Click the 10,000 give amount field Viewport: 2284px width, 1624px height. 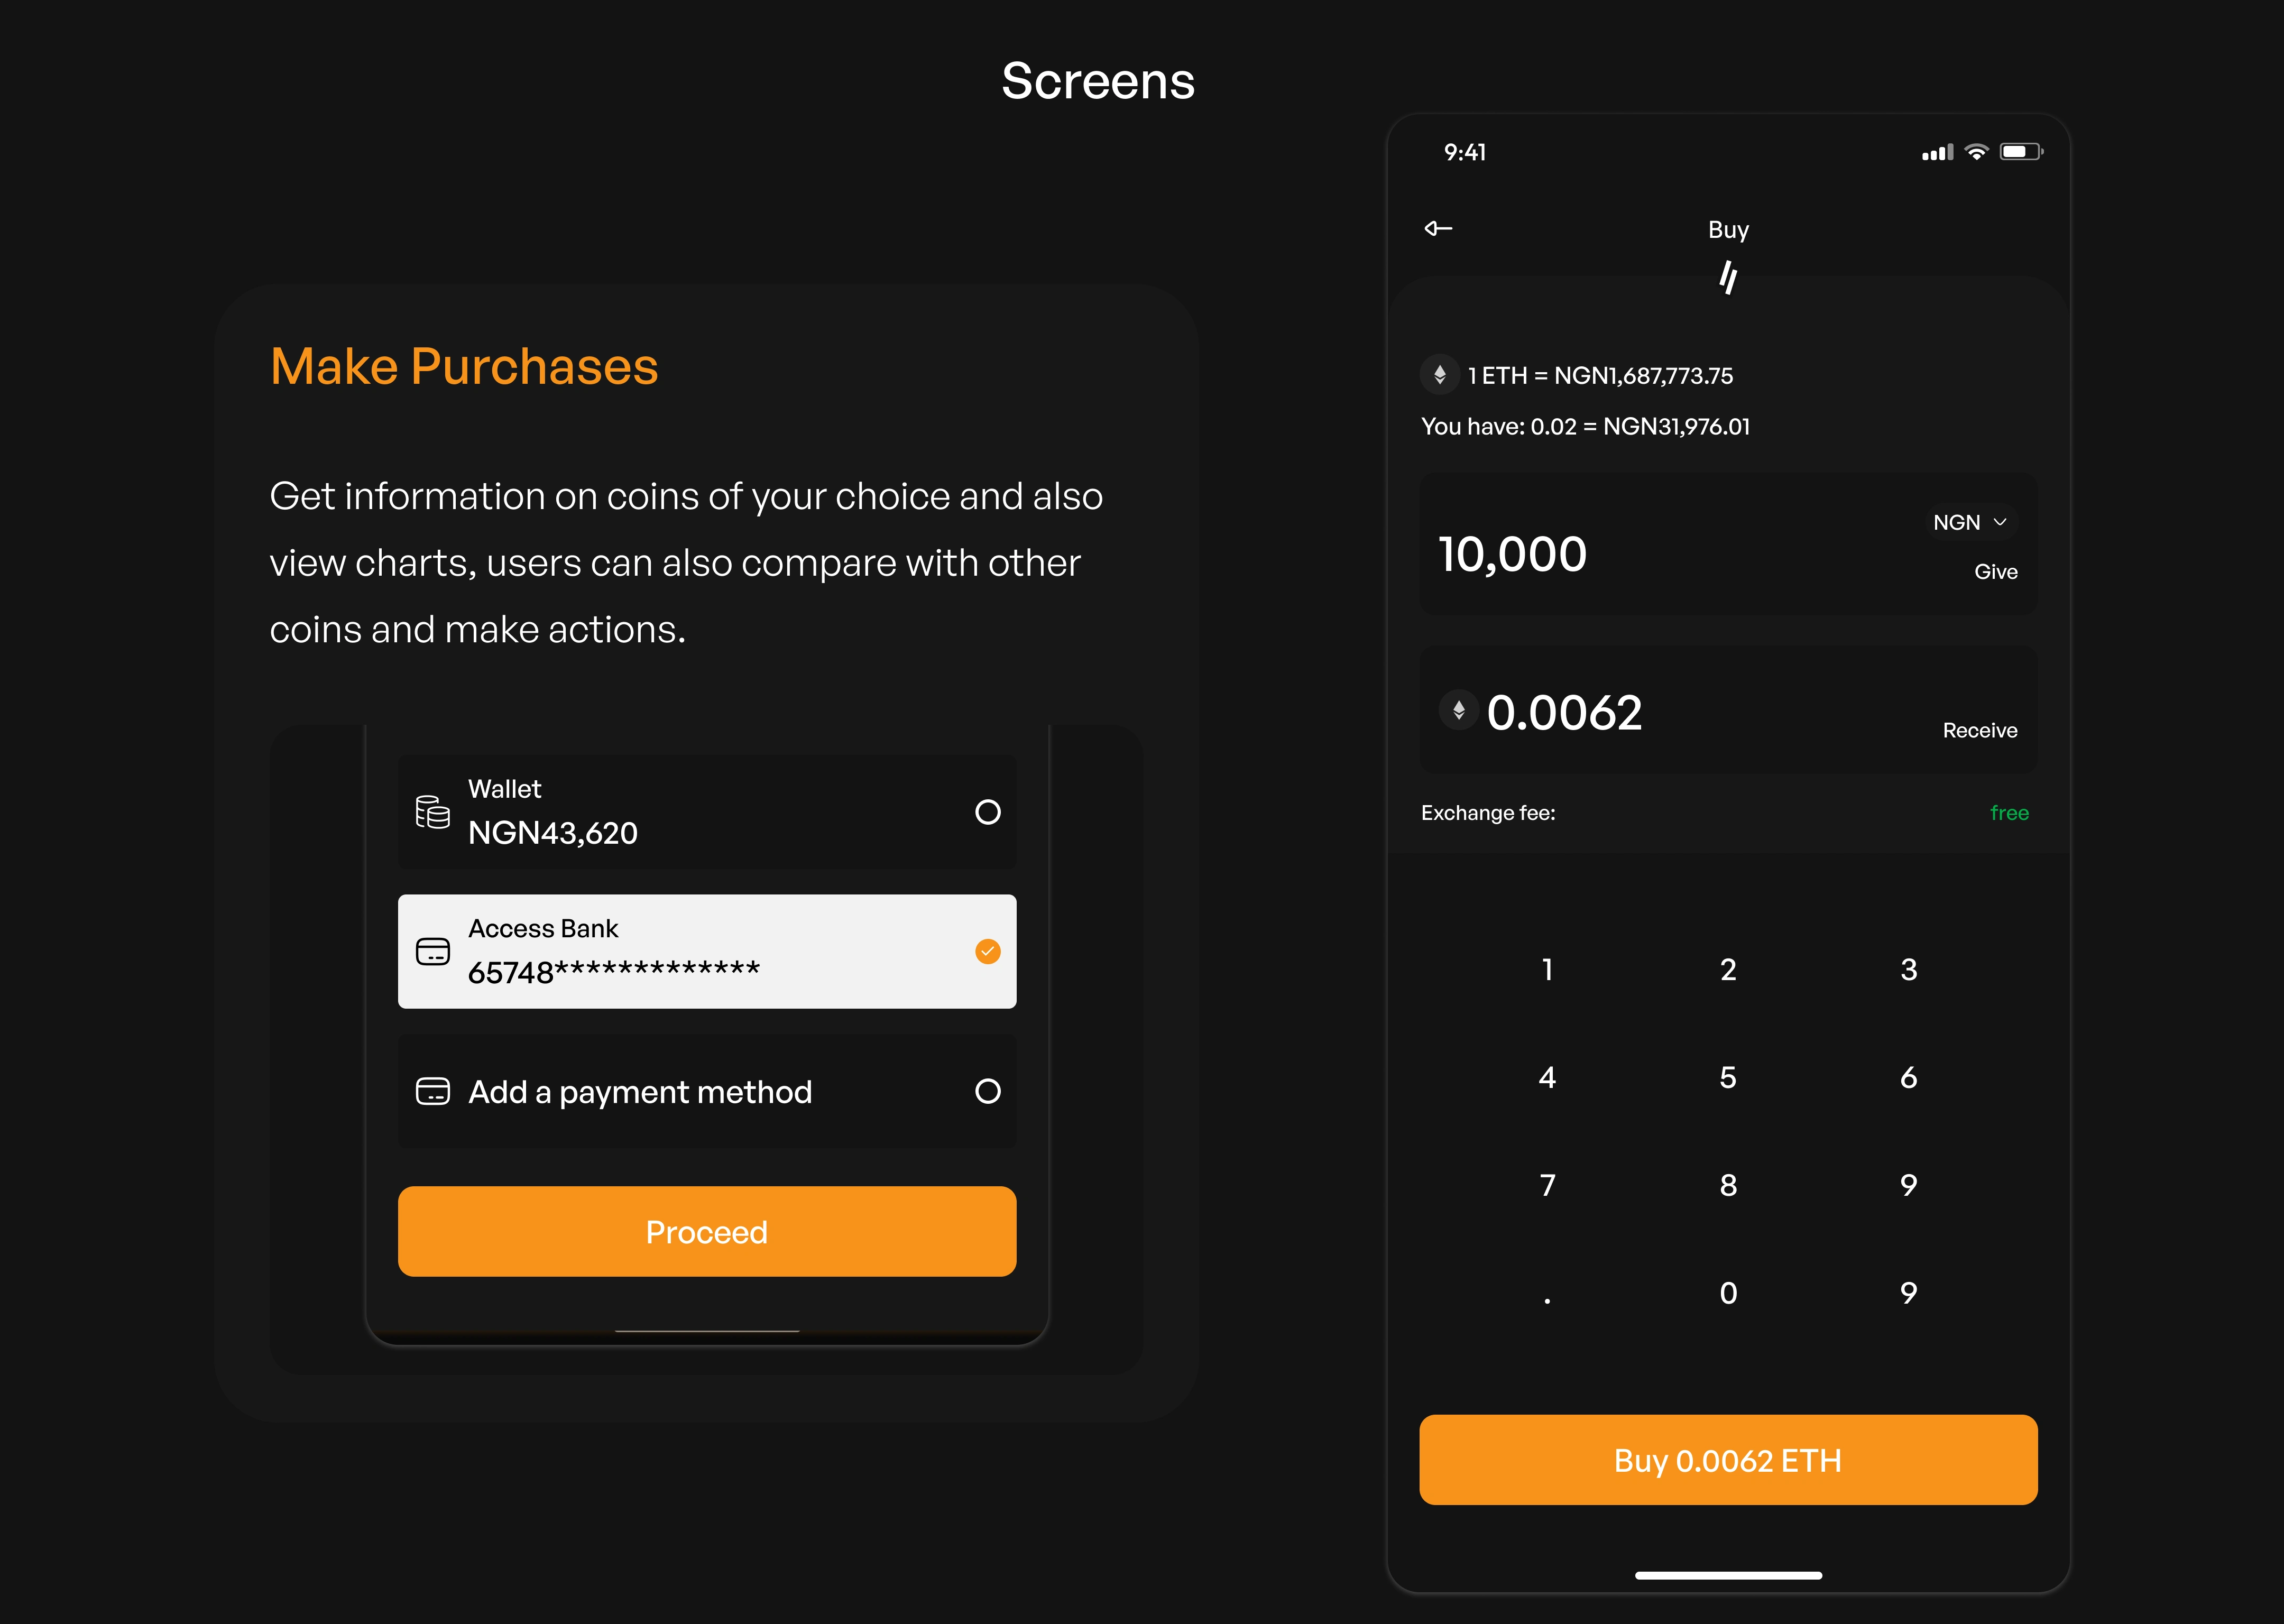tap(1728, 544)
